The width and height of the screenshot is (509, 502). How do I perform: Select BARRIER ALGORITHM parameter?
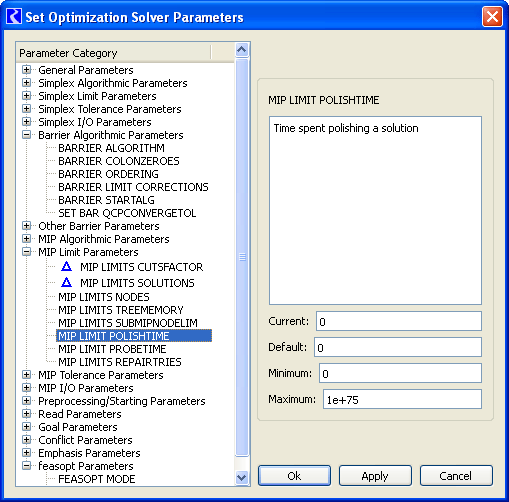[x=111, y=148]
